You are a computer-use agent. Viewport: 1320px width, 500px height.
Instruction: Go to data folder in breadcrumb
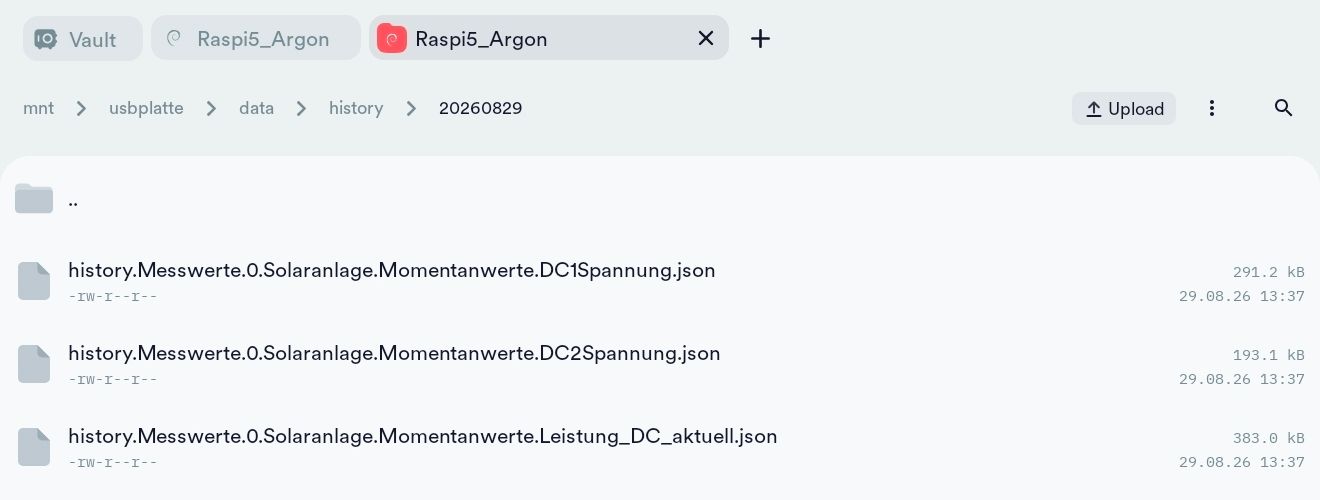tap(256, 108)
